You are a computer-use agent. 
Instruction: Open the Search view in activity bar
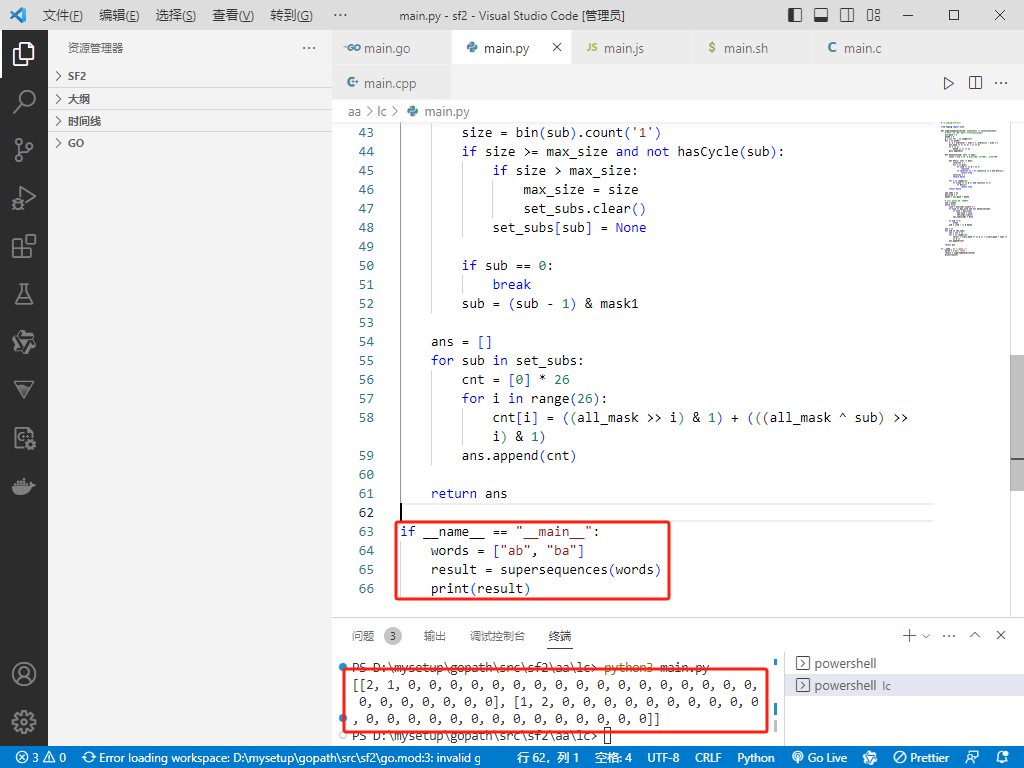click(x=24, y=102)
